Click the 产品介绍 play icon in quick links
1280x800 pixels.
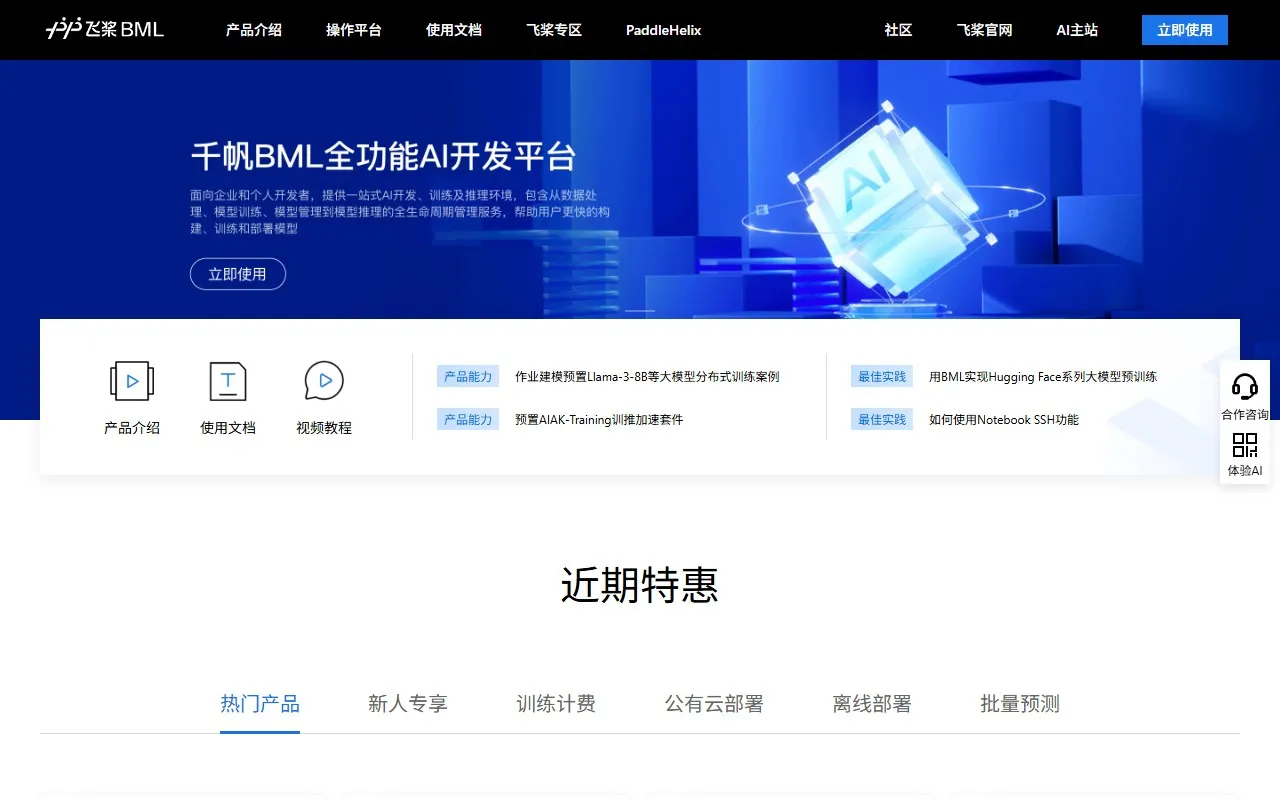coord(131,380)
